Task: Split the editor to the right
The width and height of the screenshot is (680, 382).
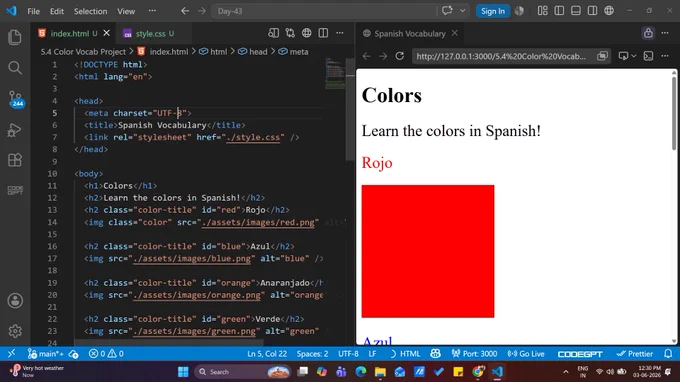Action: pos(323,33)
